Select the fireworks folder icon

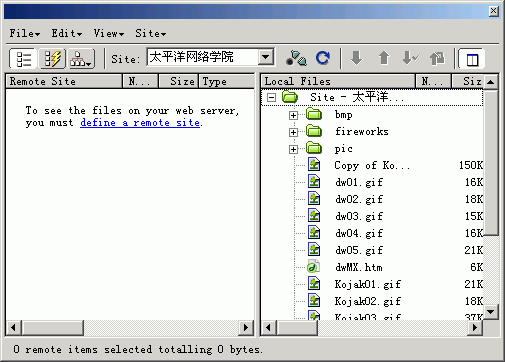[314, 131]
